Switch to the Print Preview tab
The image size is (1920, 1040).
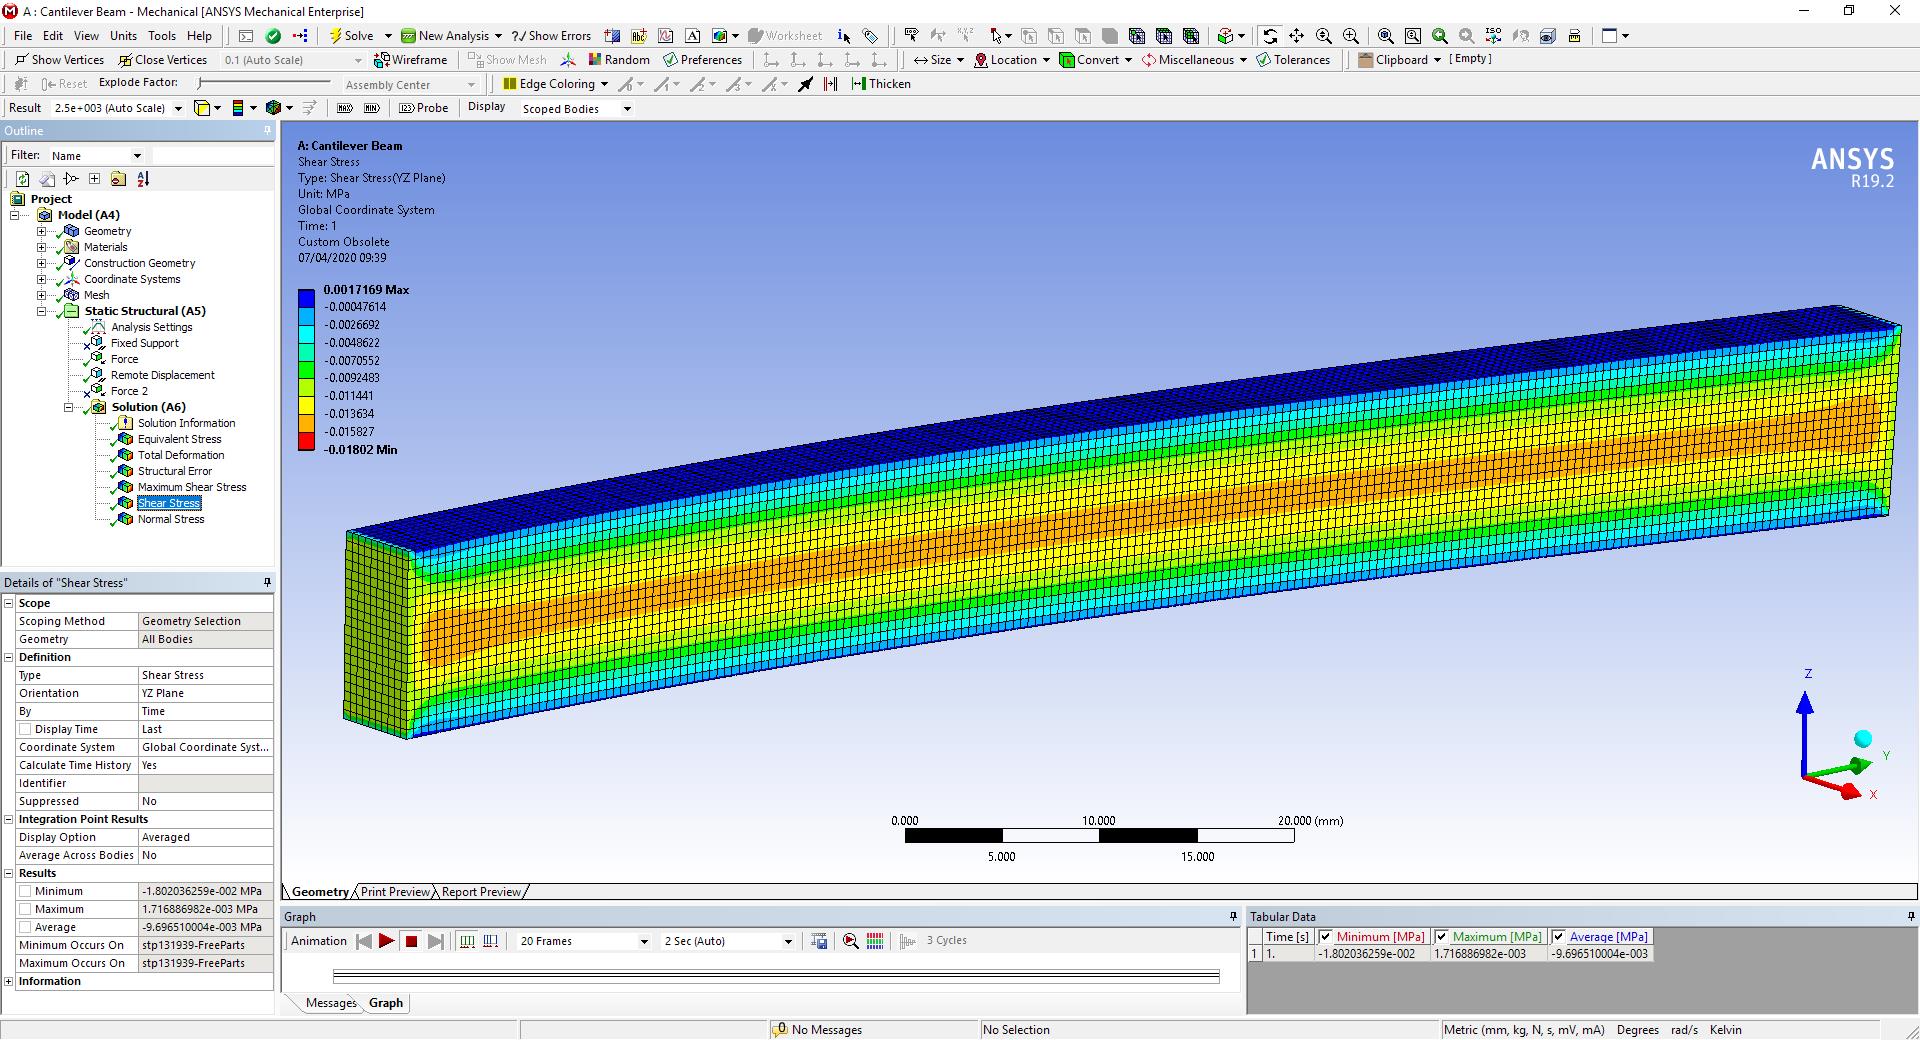coord(395,892)
